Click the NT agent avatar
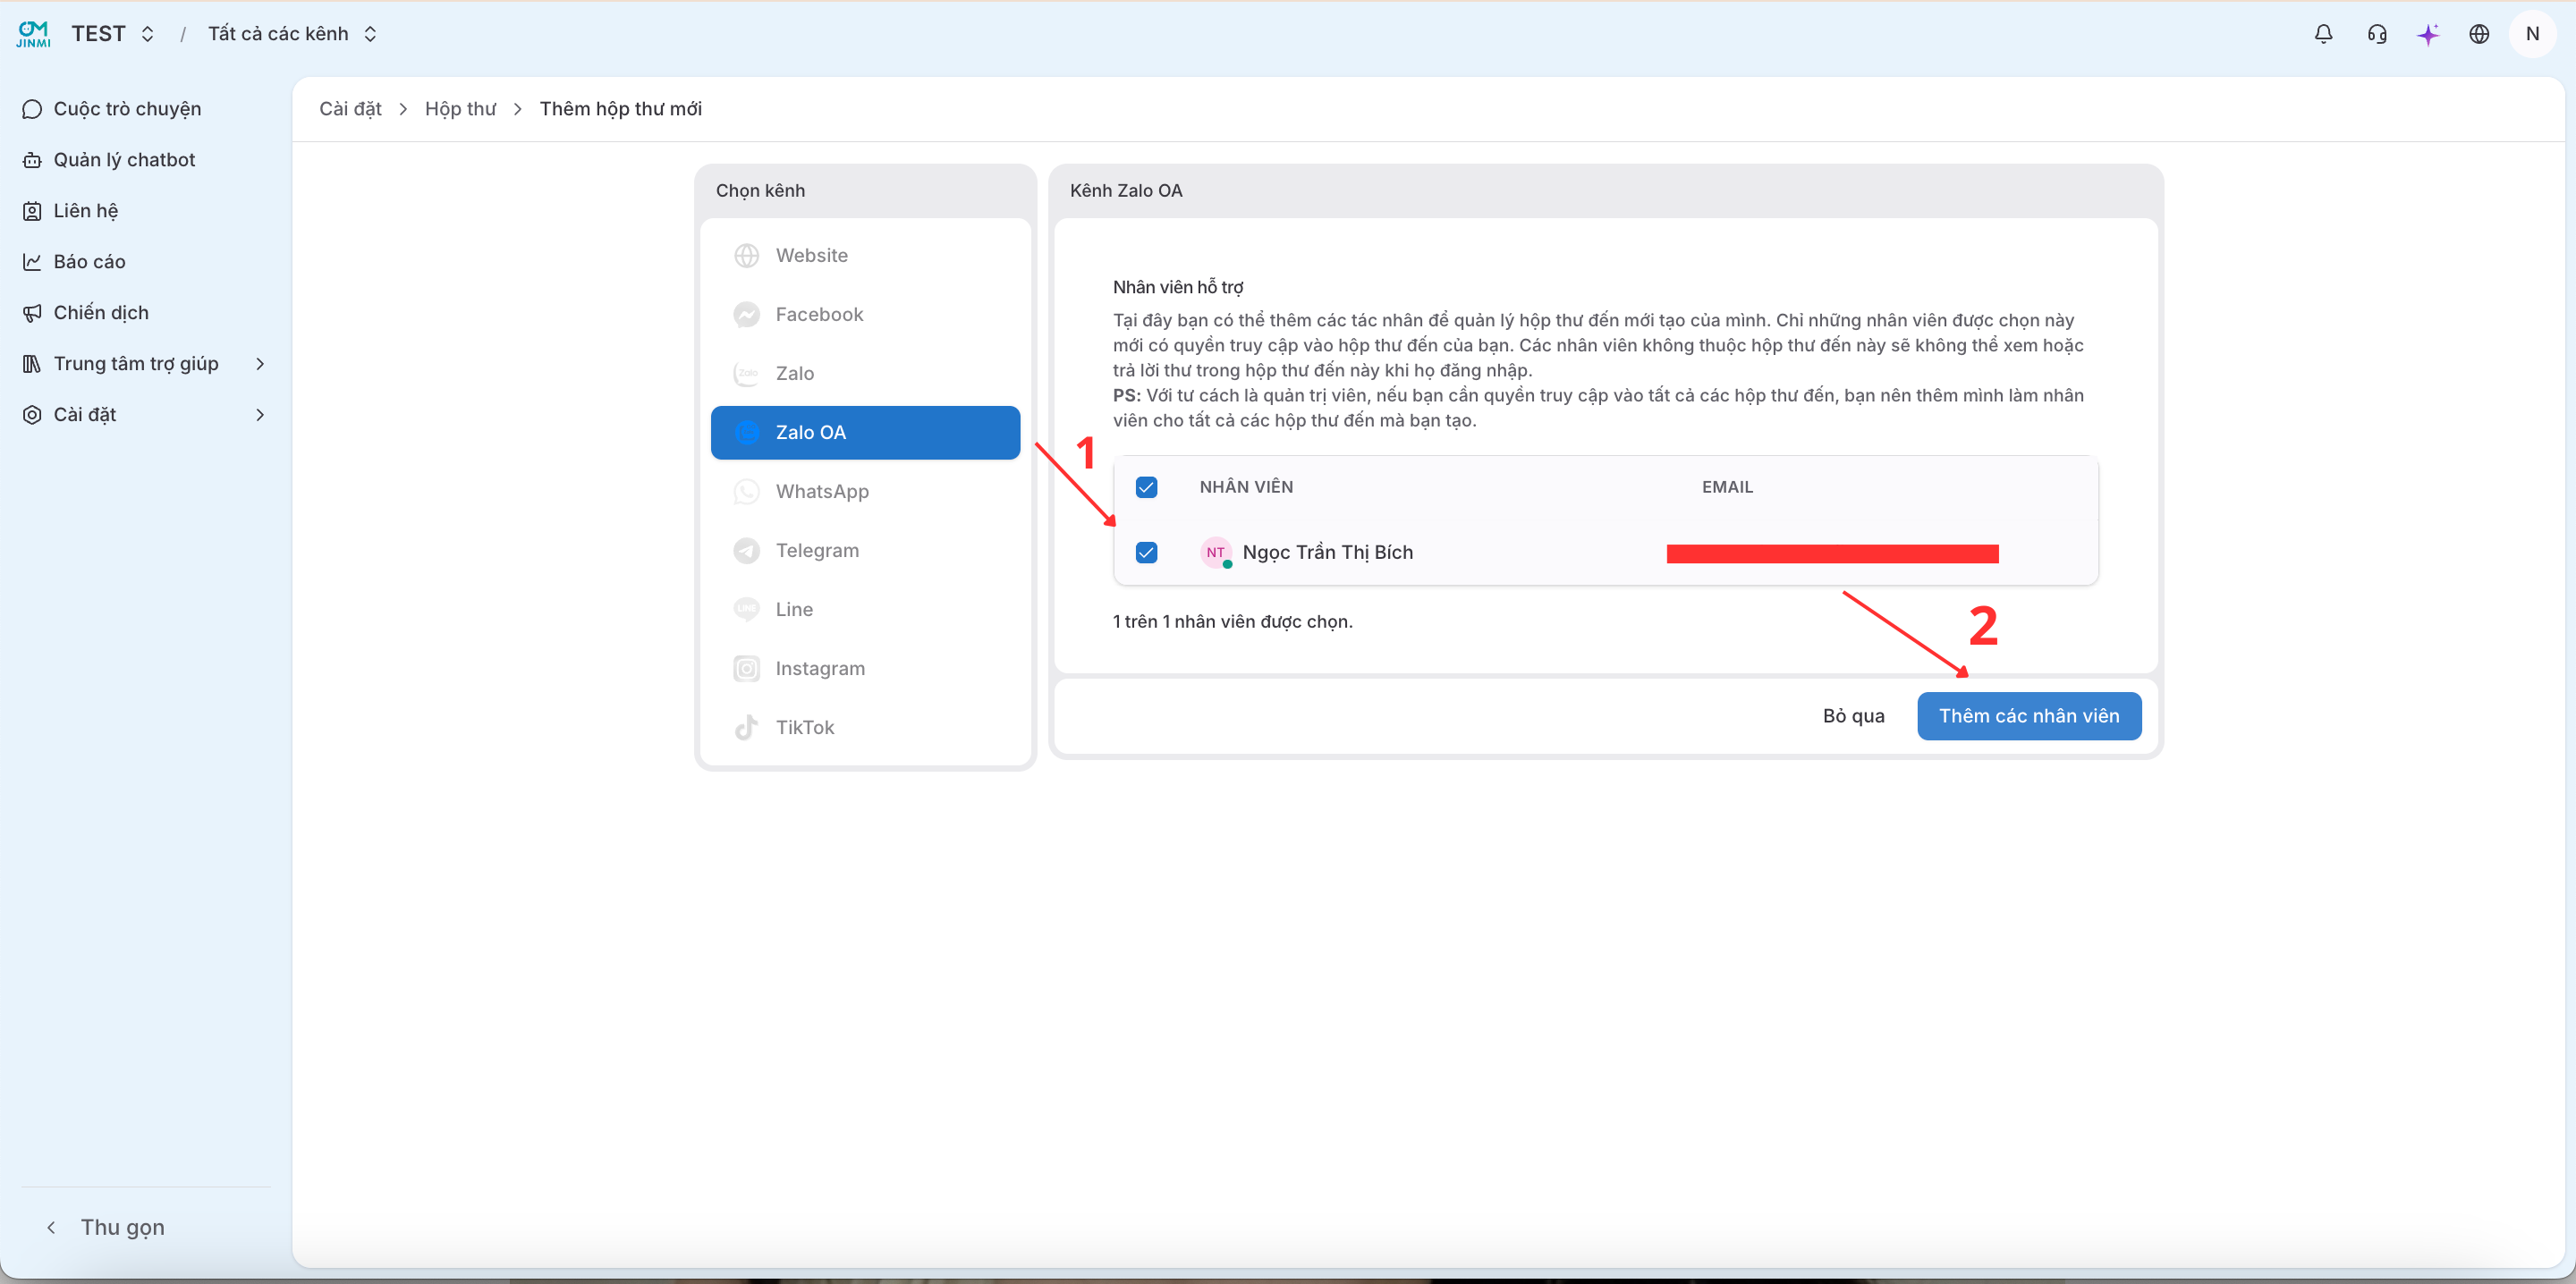The height and width of the screenshot is (1284, 2576). (x=1215, y=552)
